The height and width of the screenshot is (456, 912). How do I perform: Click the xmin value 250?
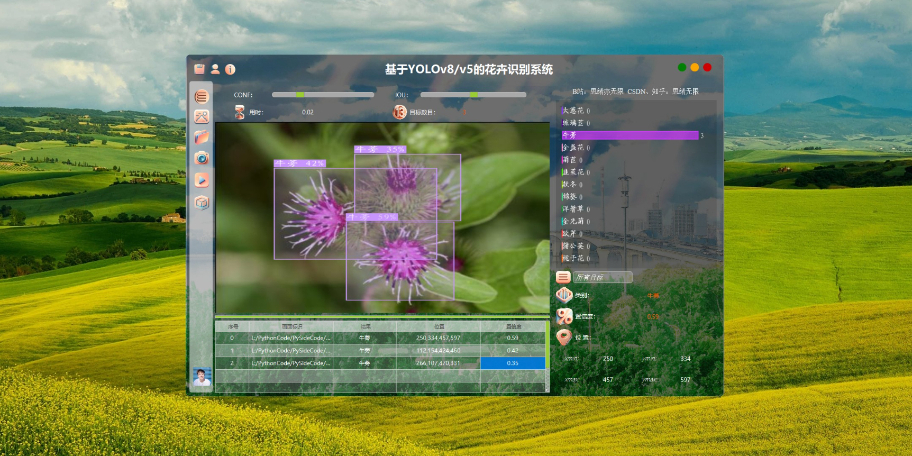coord(608,359)
